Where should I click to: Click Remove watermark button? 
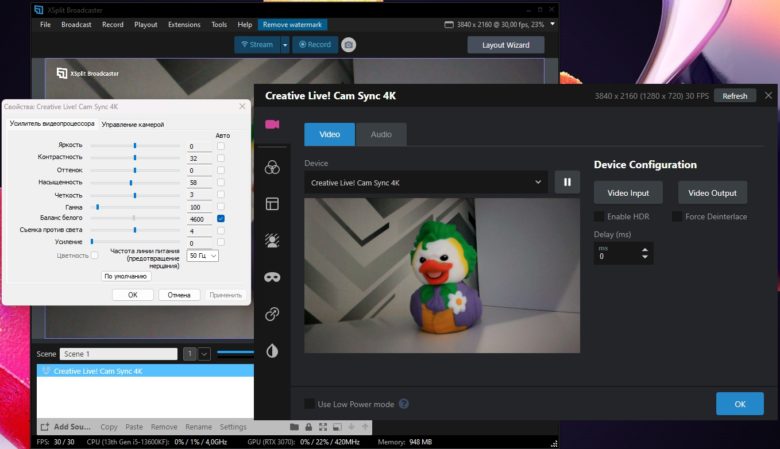292,24
